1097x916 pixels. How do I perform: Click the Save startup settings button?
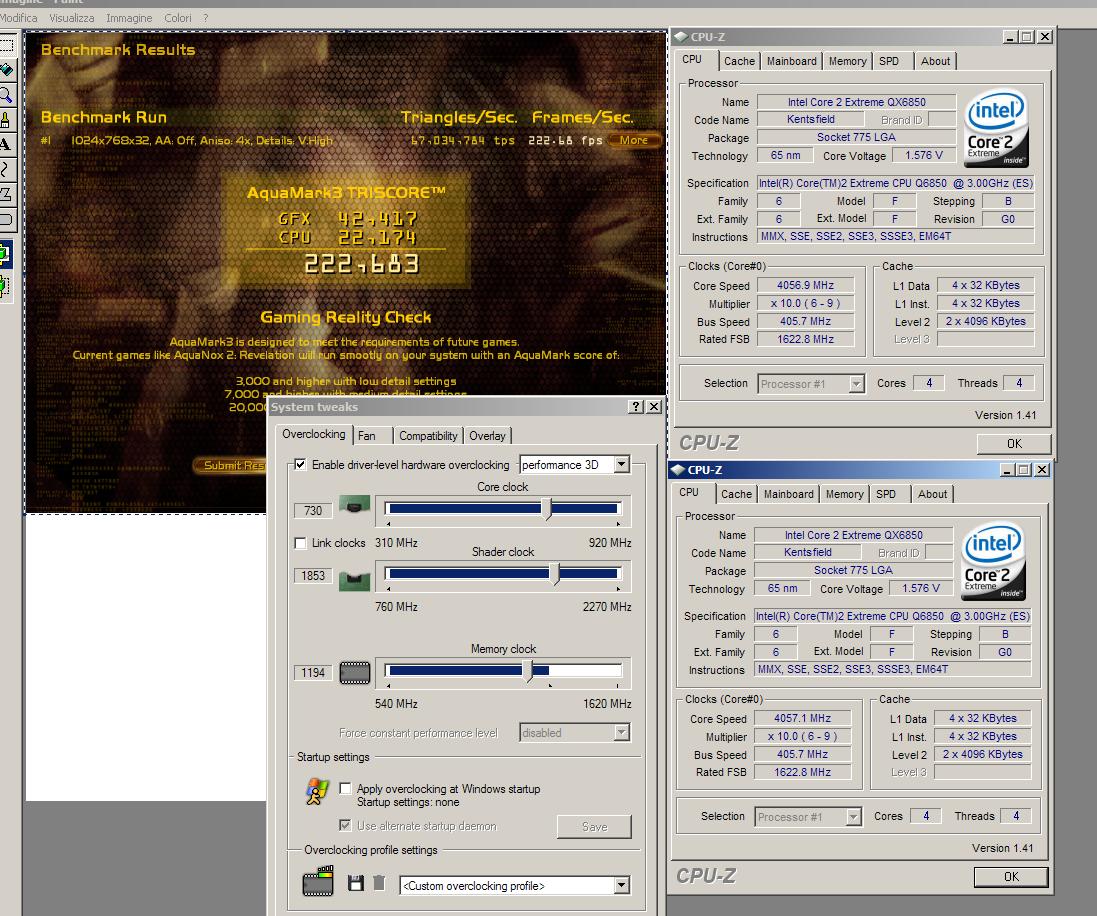click(594, 826)
